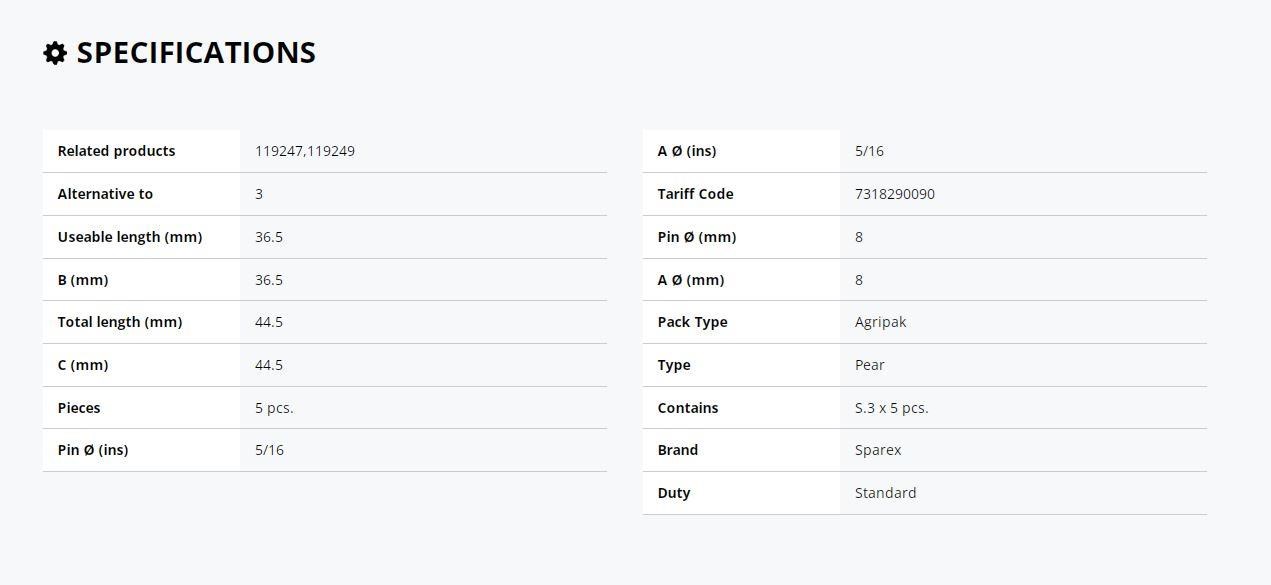Select the Pack Type value Agripak
Viewport: 1271px width, 585px height.
coord(881,322)
